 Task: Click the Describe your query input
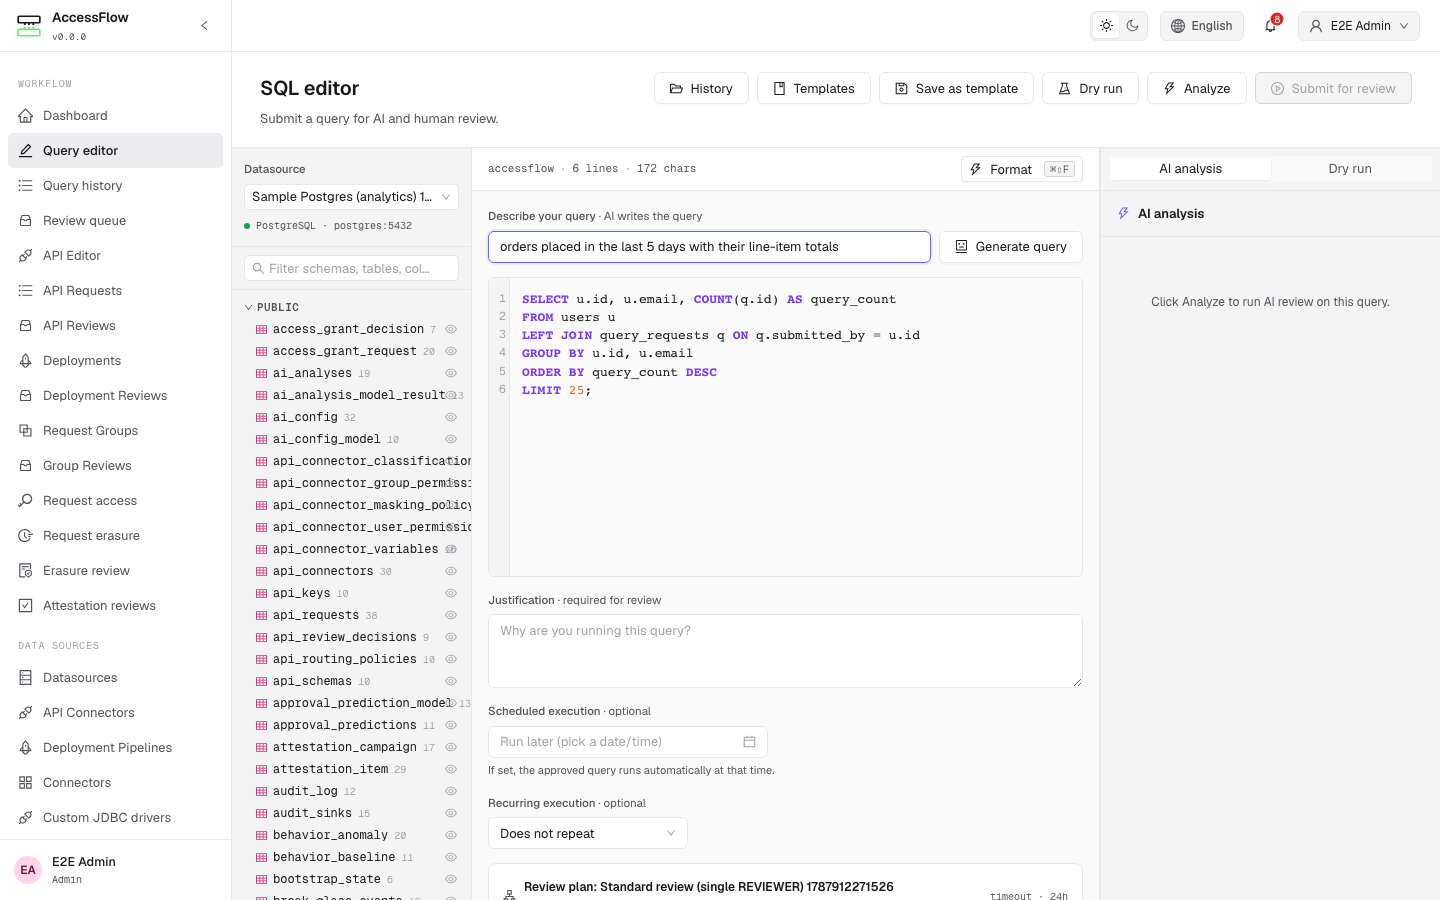point(709,247)
